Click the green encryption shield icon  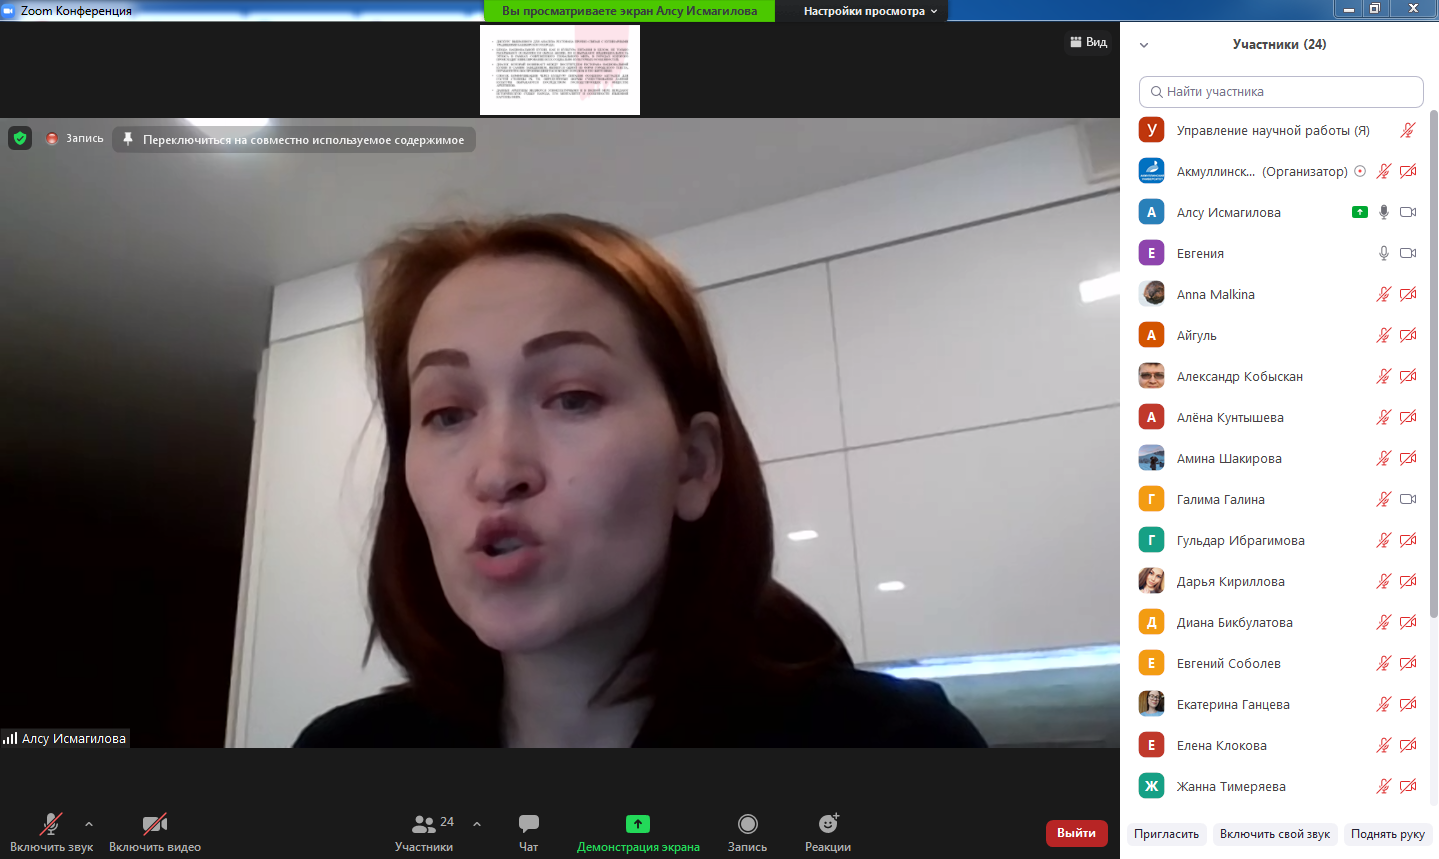pyautogui.click(x=20, y=138)
